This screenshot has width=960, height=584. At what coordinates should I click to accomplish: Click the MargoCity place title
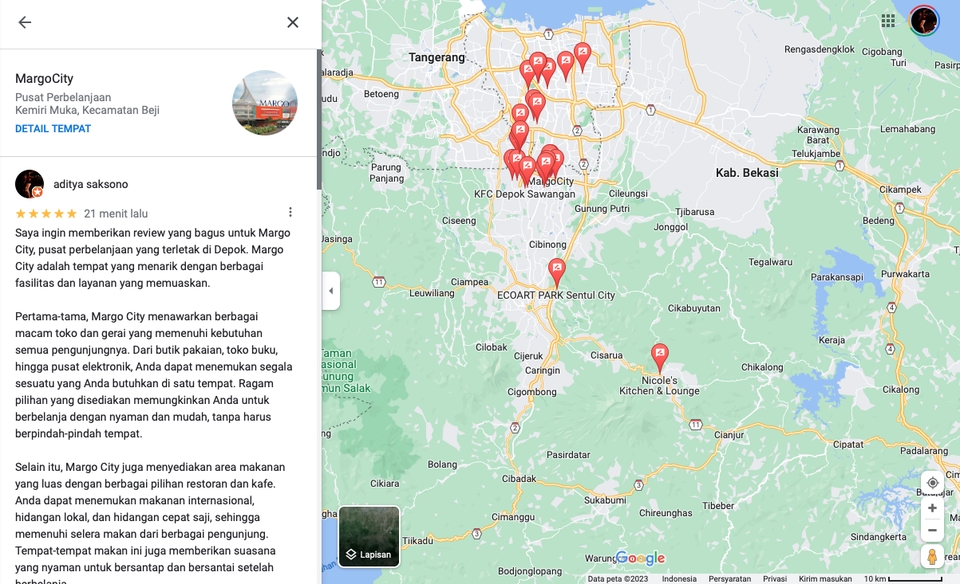(44, 78)
